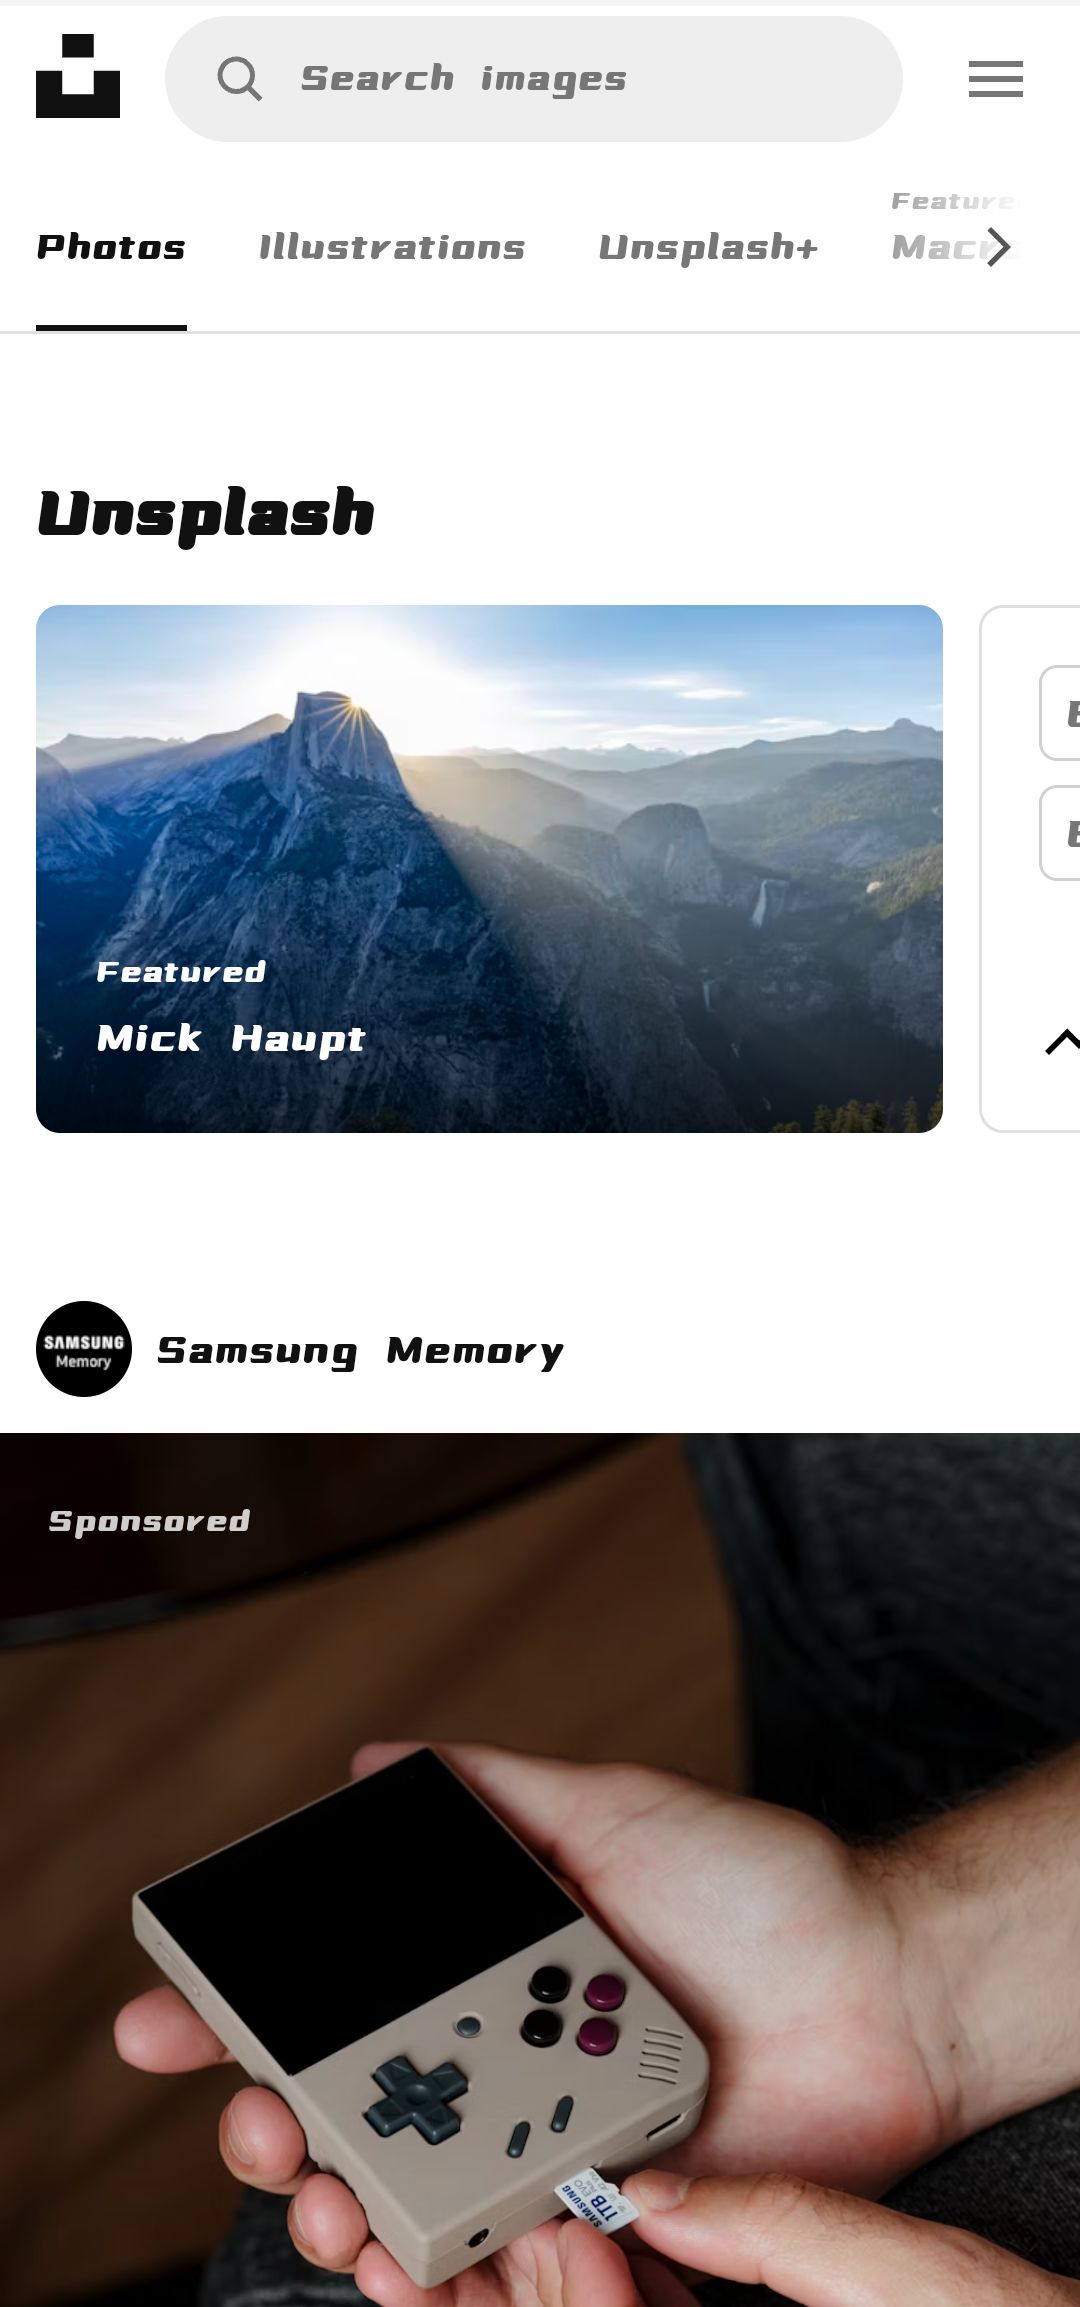Open the Unsplash+ tab

click(x=708, y=247)
